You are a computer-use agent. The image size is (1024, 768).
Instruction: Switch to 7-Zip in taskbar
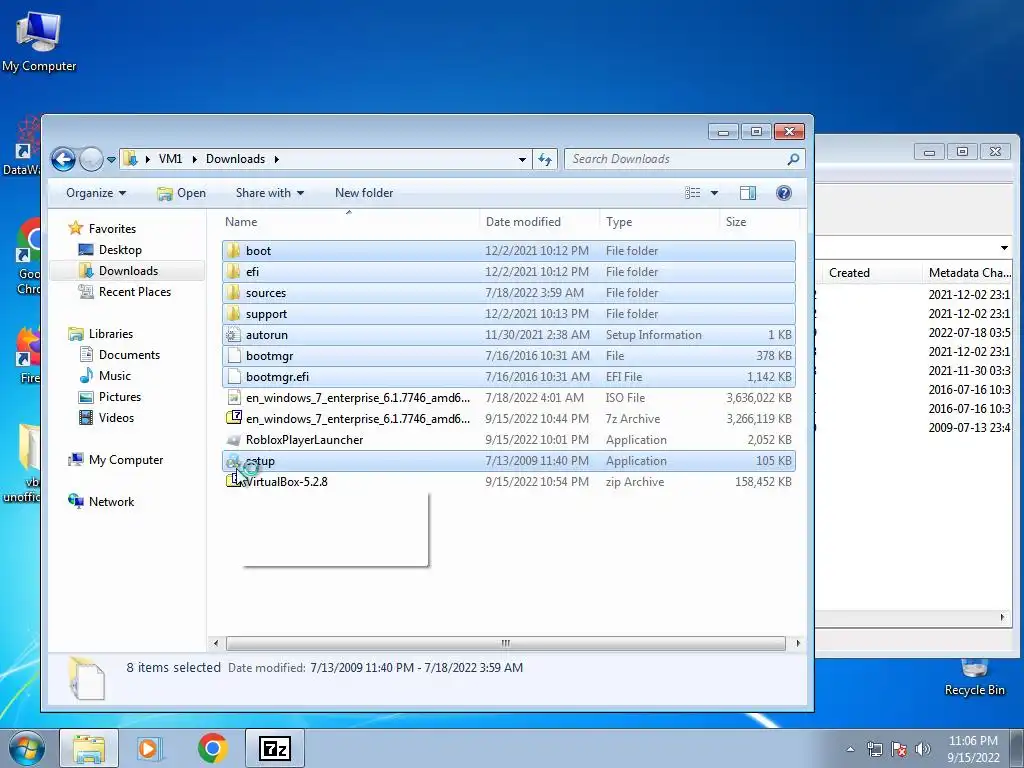pyautogui.click(x=274, y=748)
